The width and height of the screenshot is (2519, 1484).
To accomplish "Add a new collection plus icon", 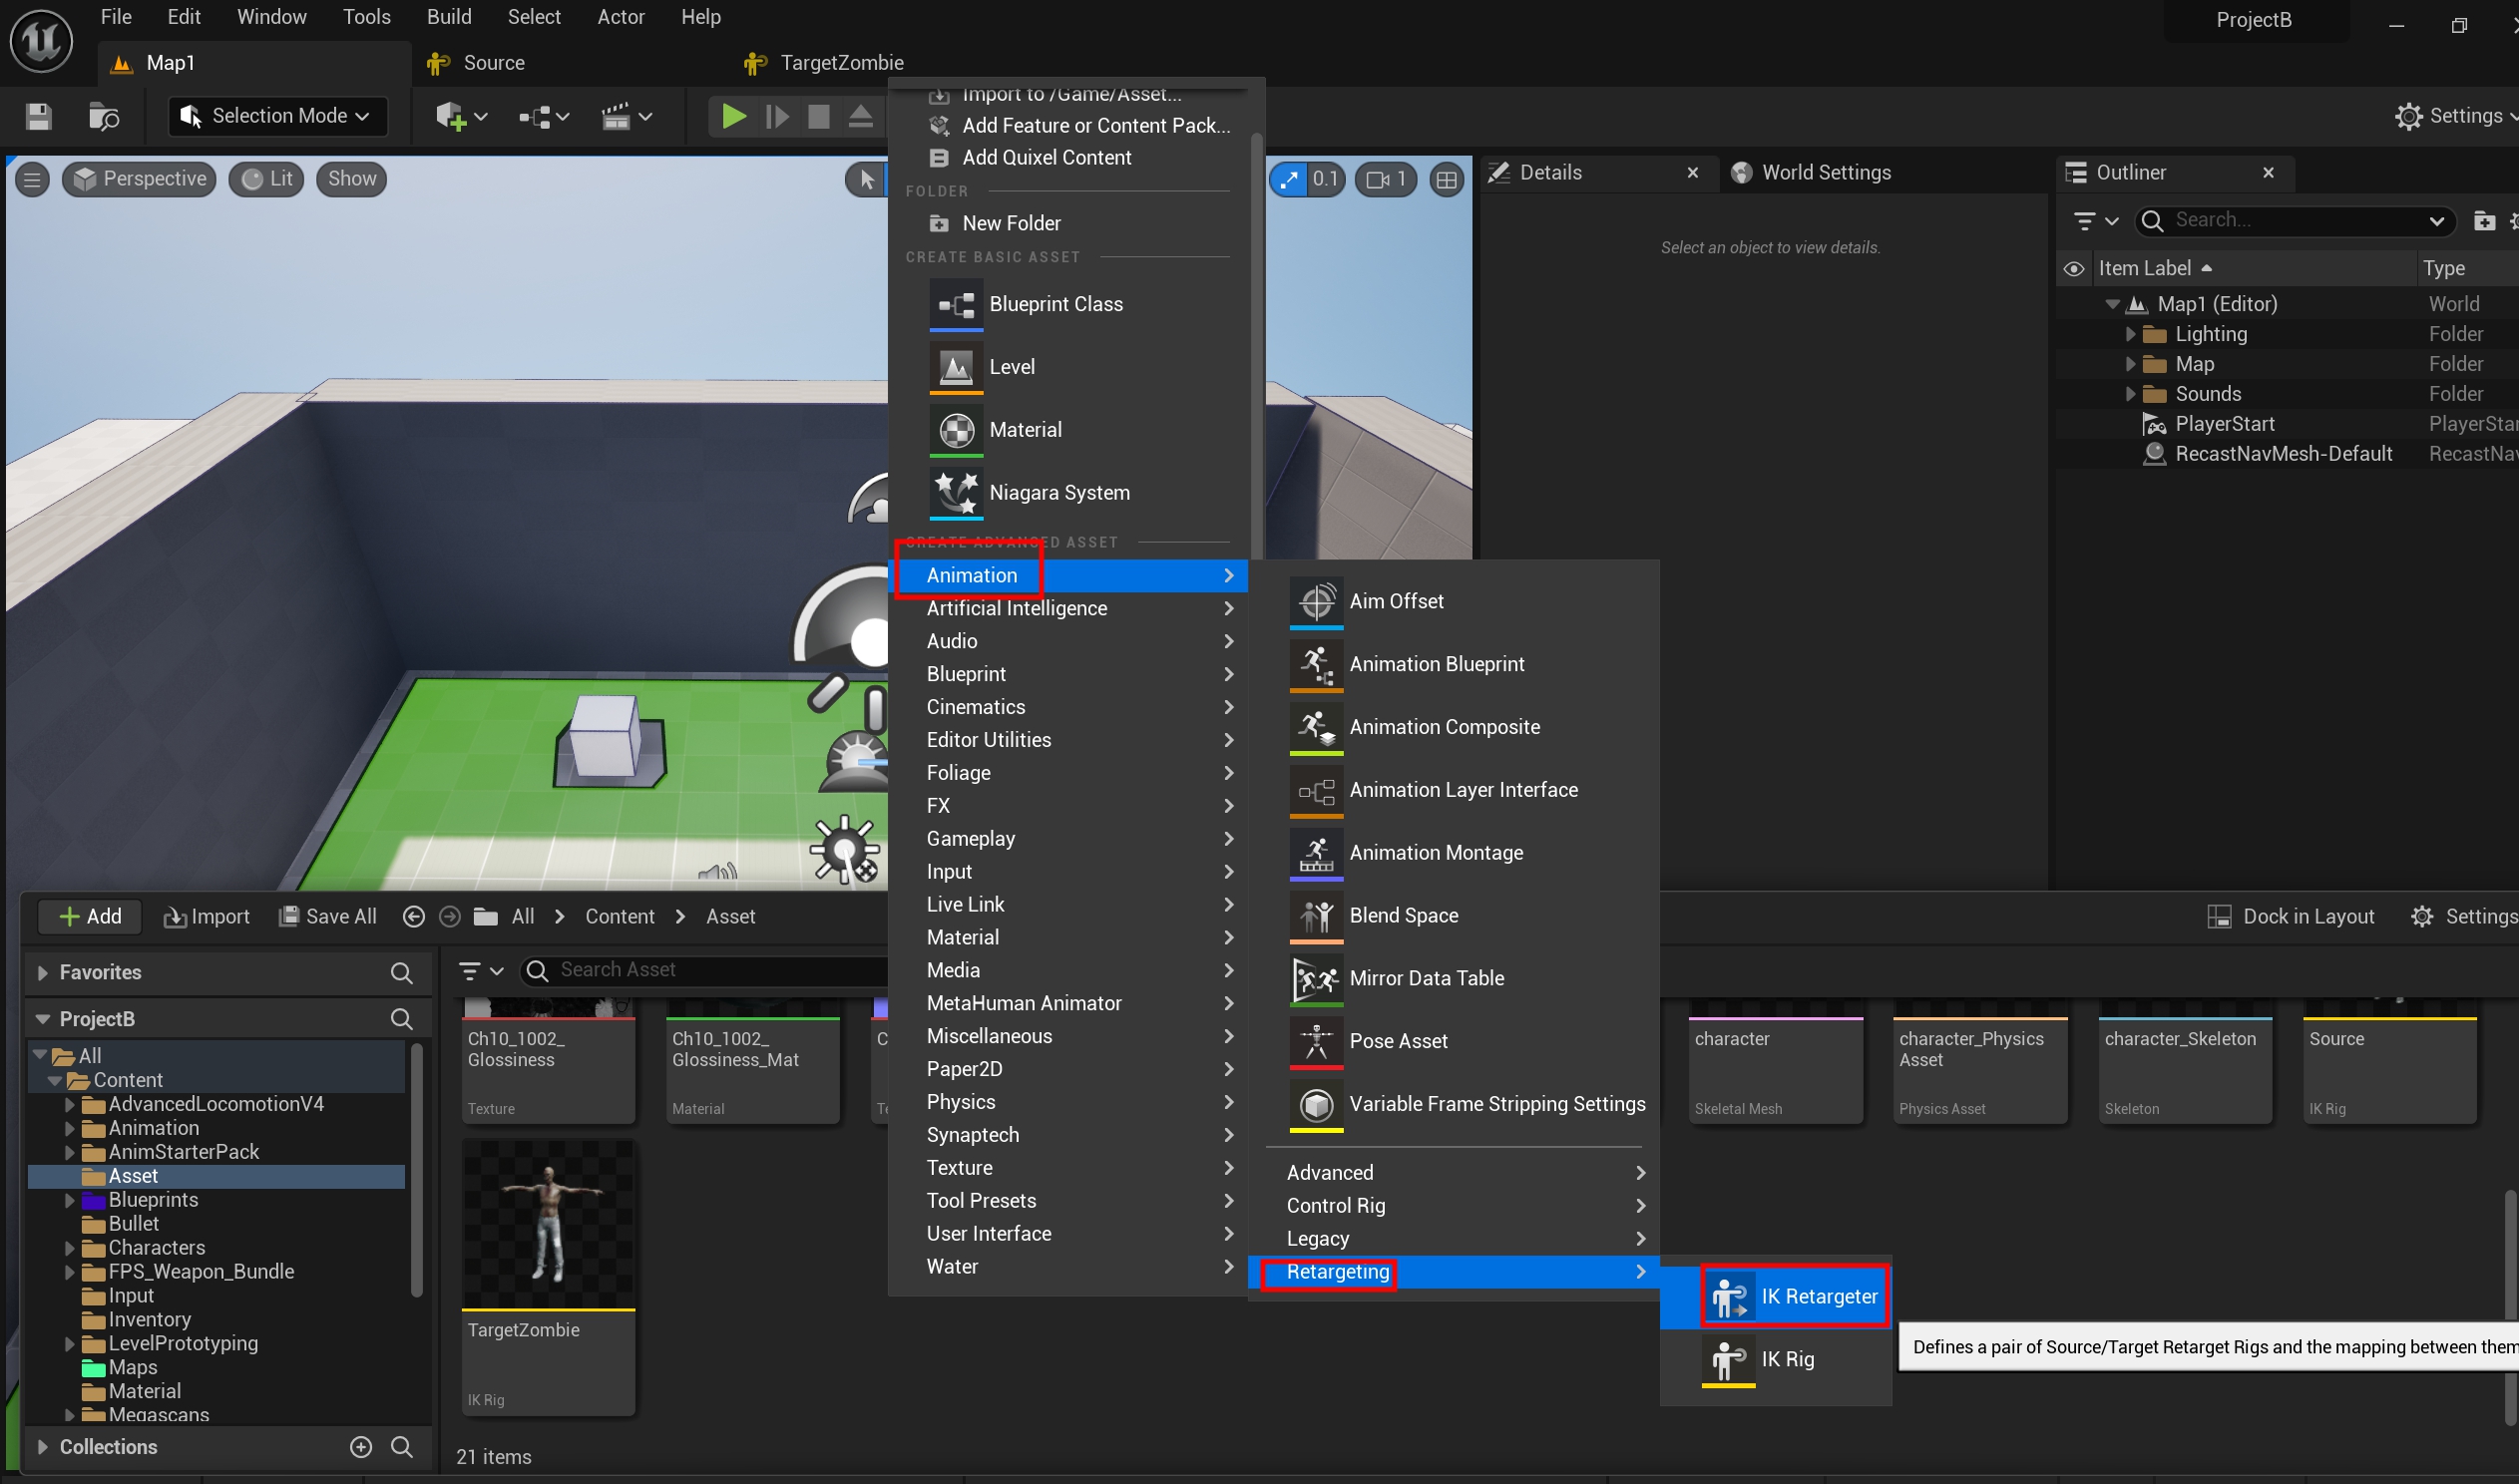I will pyautogui.click(x=361, y=1447).
